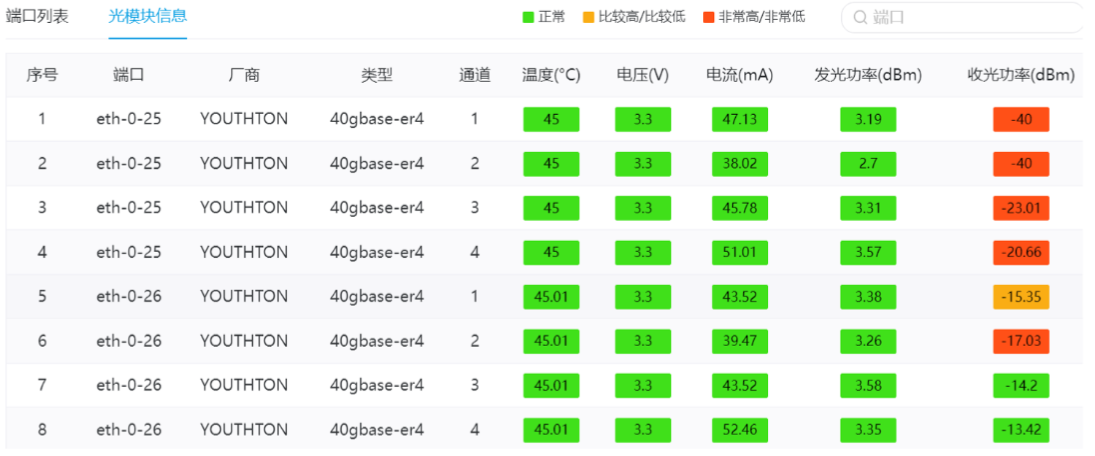Click the orange -15.35 receive power badge
Image resolution: width=1095 pixels, height=456 pixels.
1020,297
